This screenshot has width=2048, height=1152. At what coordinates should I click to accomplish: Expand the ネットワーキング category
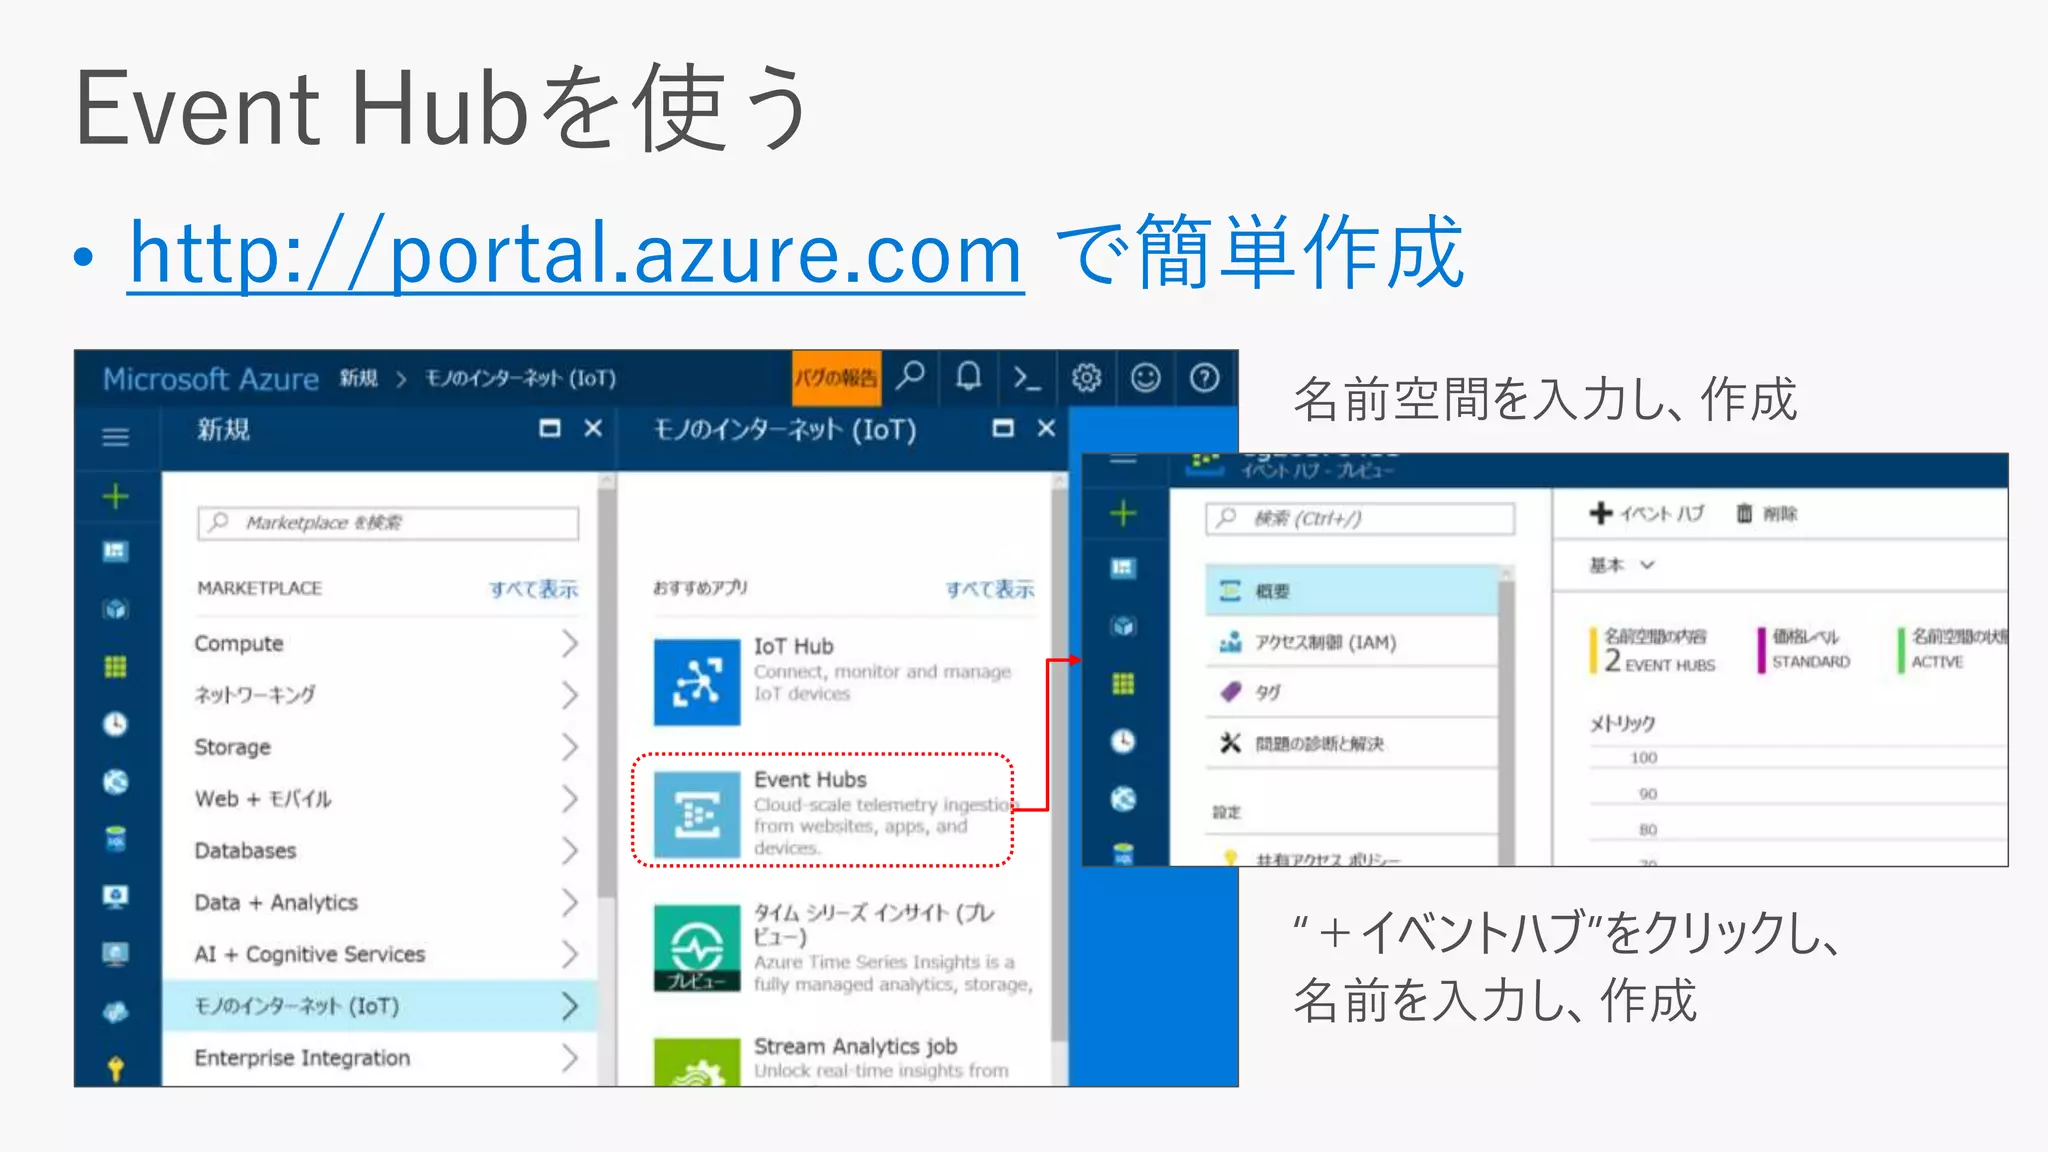[x=387, y=695]
